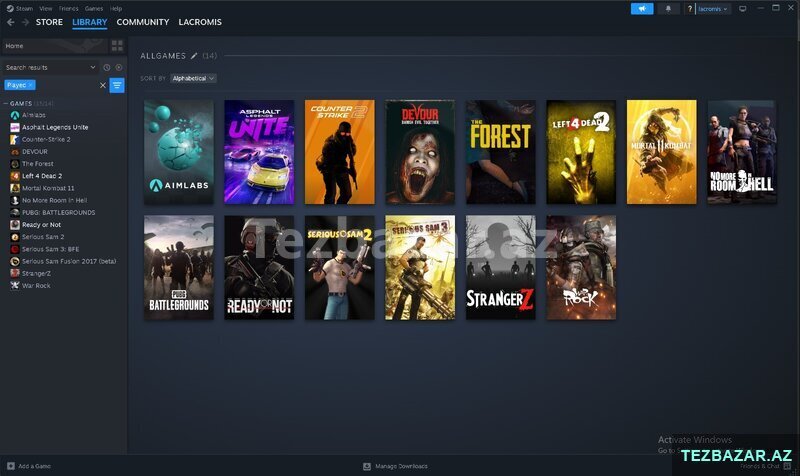Screen dimensions: 800x476
Task: Click the back navigation arrow
Action: coord(11,22)
